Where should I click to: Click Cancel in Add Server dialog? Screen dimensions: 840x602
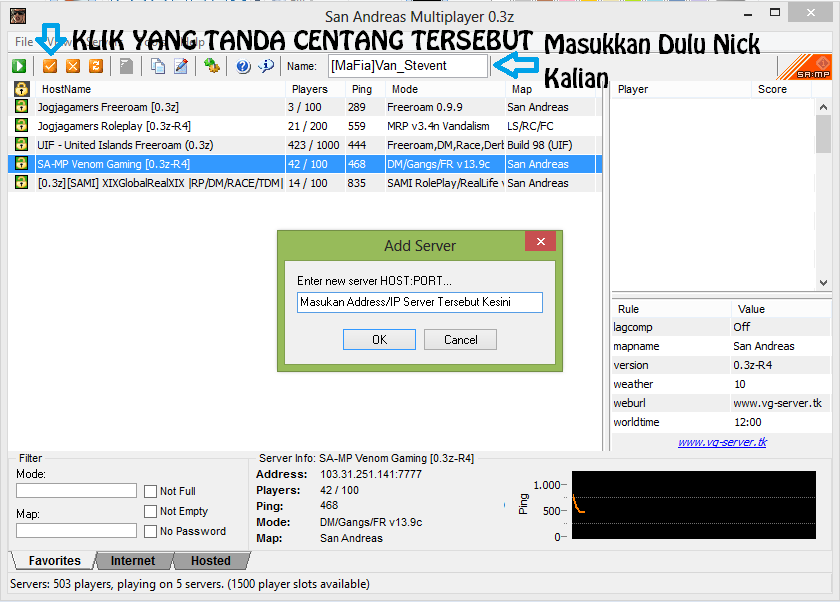(x=461, y=340)
